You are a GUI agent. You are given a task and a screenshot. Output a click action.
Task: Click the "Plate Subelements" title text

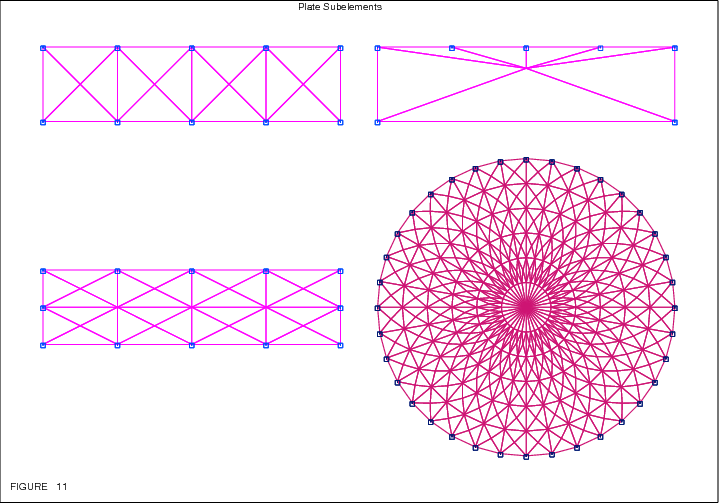pyautogui.click(x=340, y=7)
